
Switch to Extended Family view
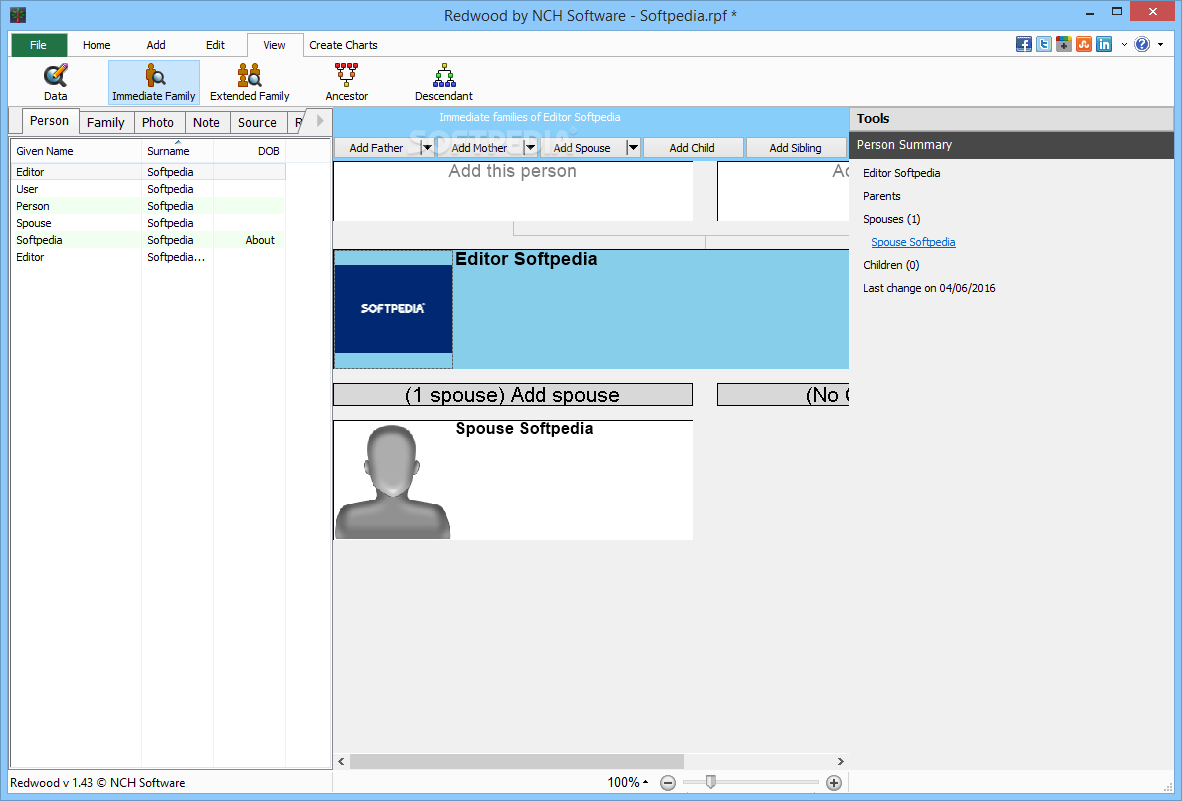[x=250, y=82]
